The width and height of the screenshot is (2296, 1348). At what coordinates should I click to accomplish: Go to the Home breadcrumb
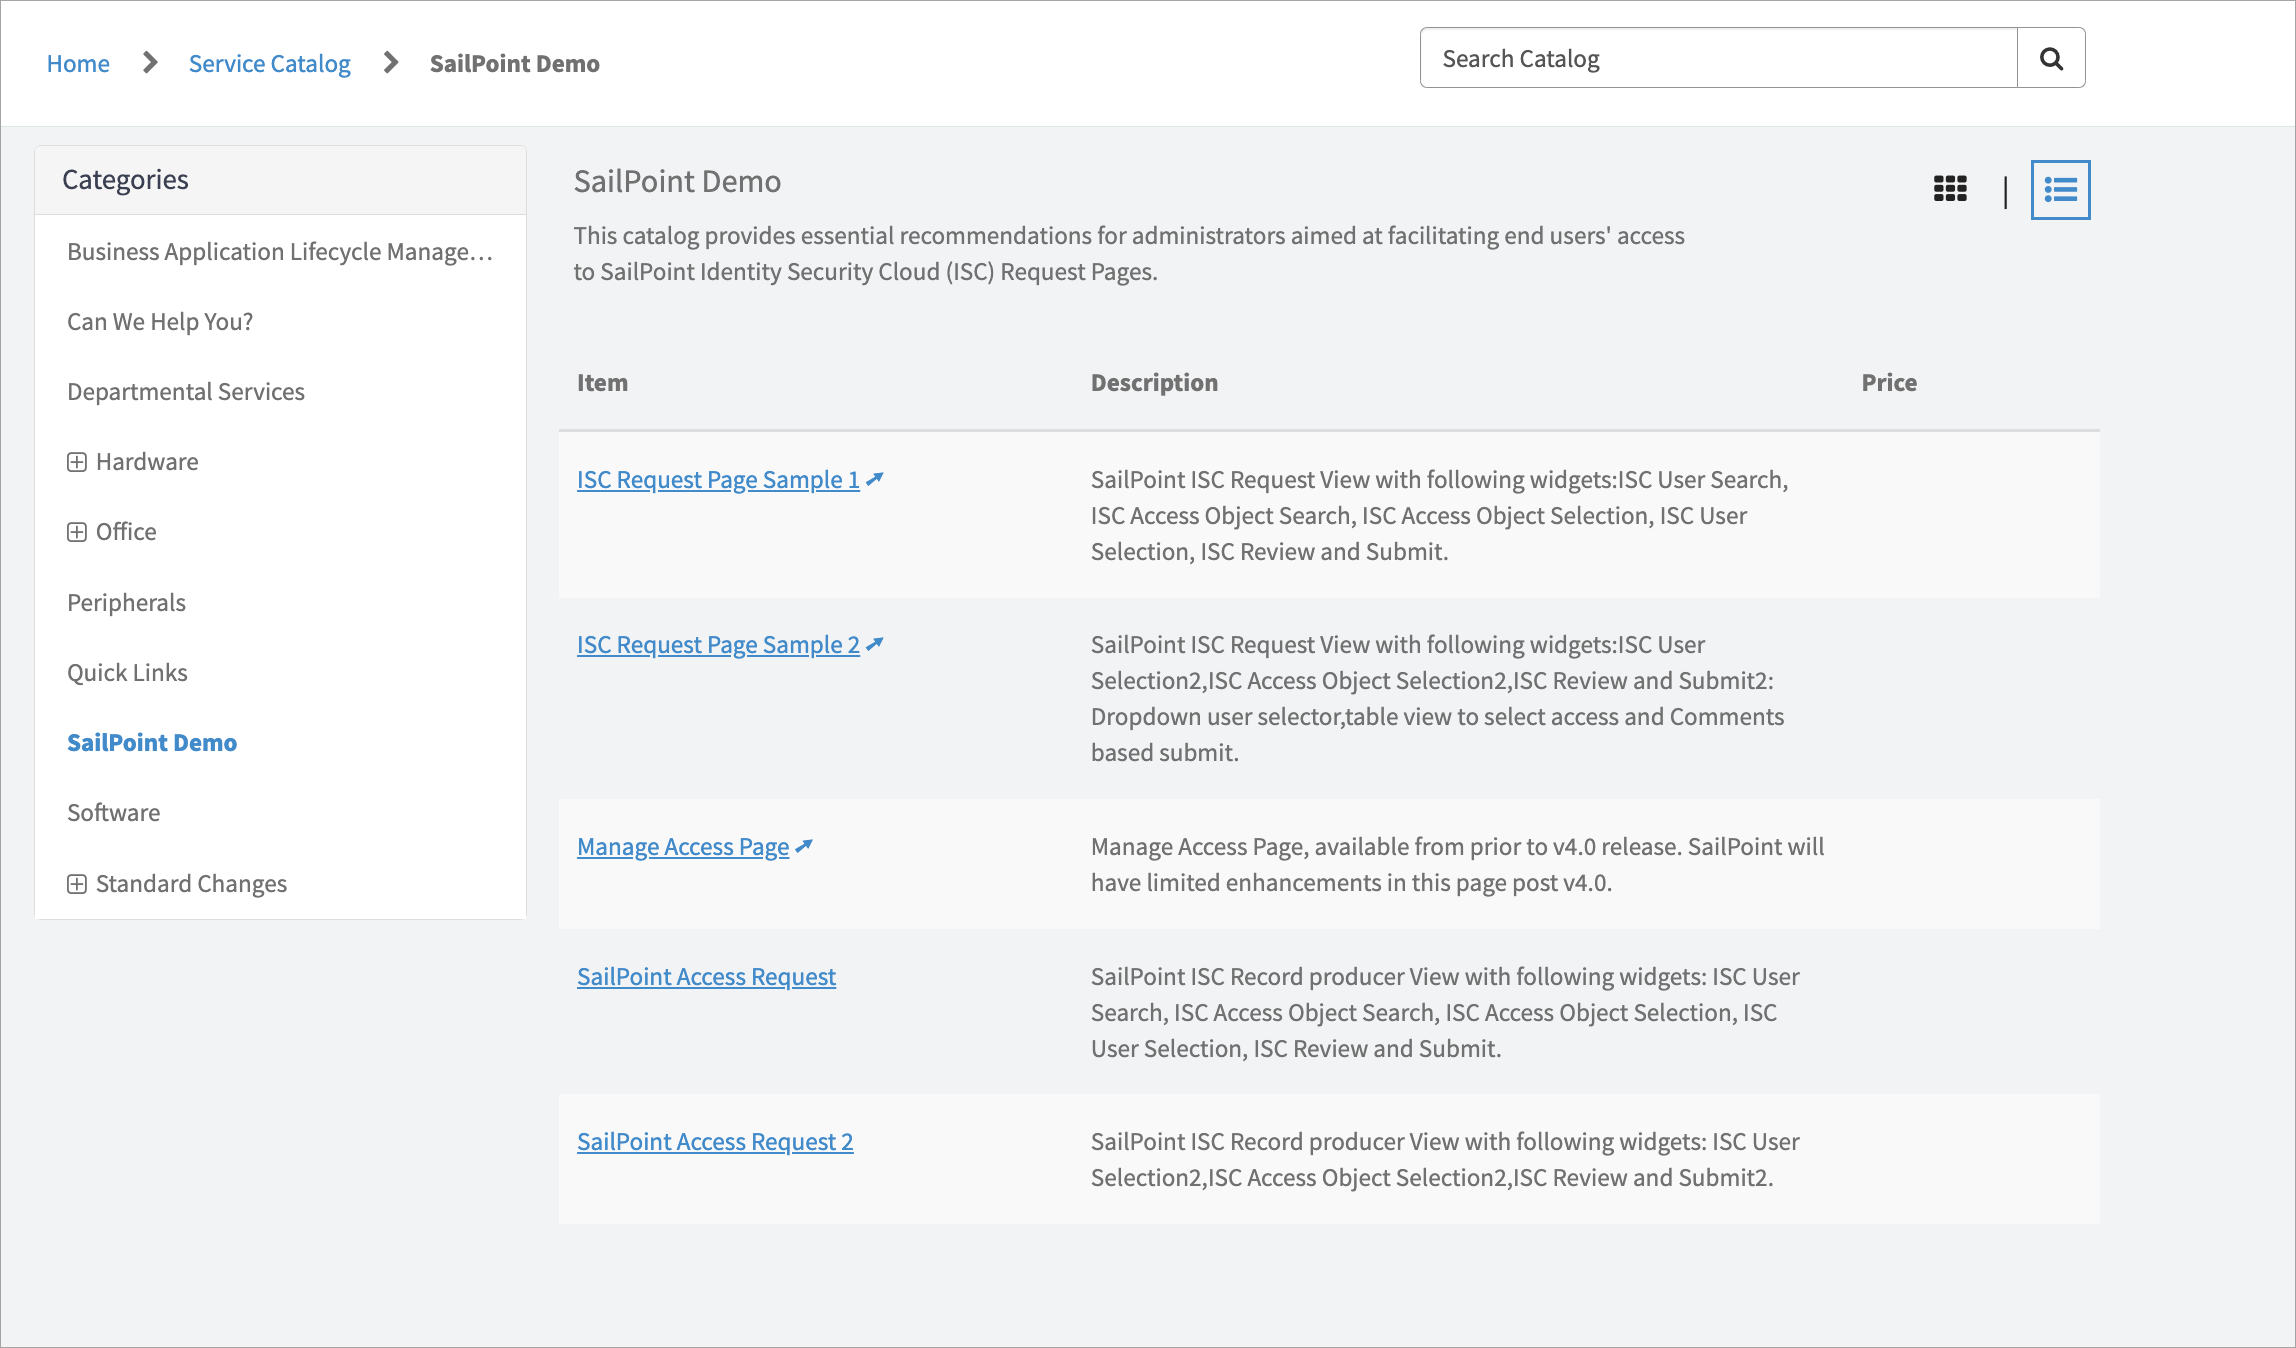(78, 63)
